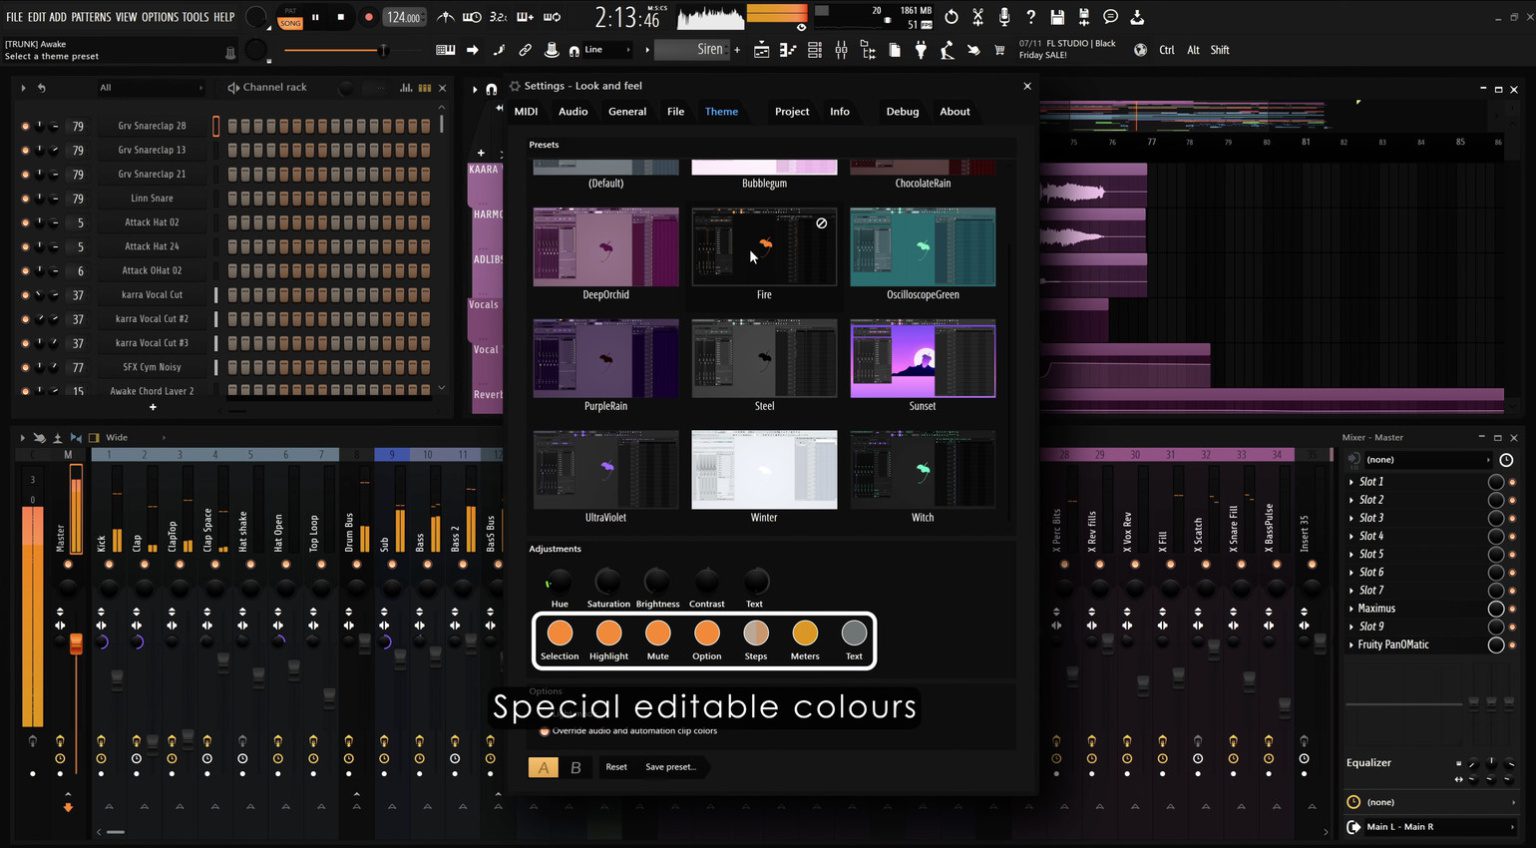Open the Meters colour swatch
Screen dimensions: 1536x848
coord(805,633)
